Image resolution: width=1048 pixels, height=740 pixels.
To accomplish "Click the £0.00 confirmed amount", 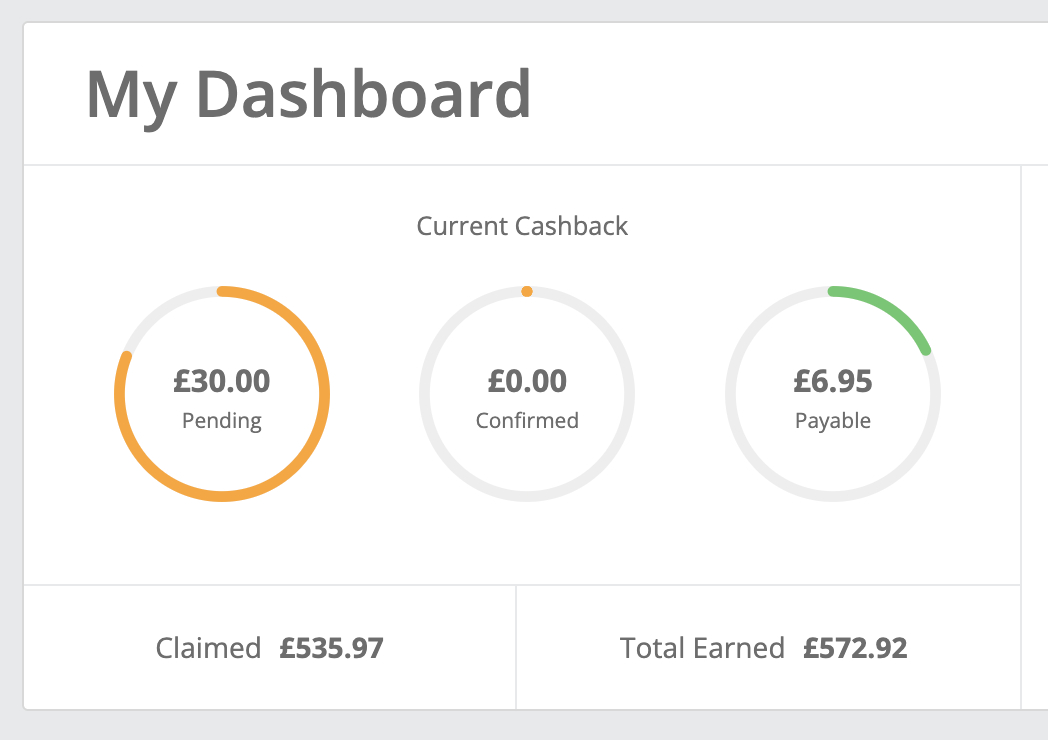I will tap(527, 381).
